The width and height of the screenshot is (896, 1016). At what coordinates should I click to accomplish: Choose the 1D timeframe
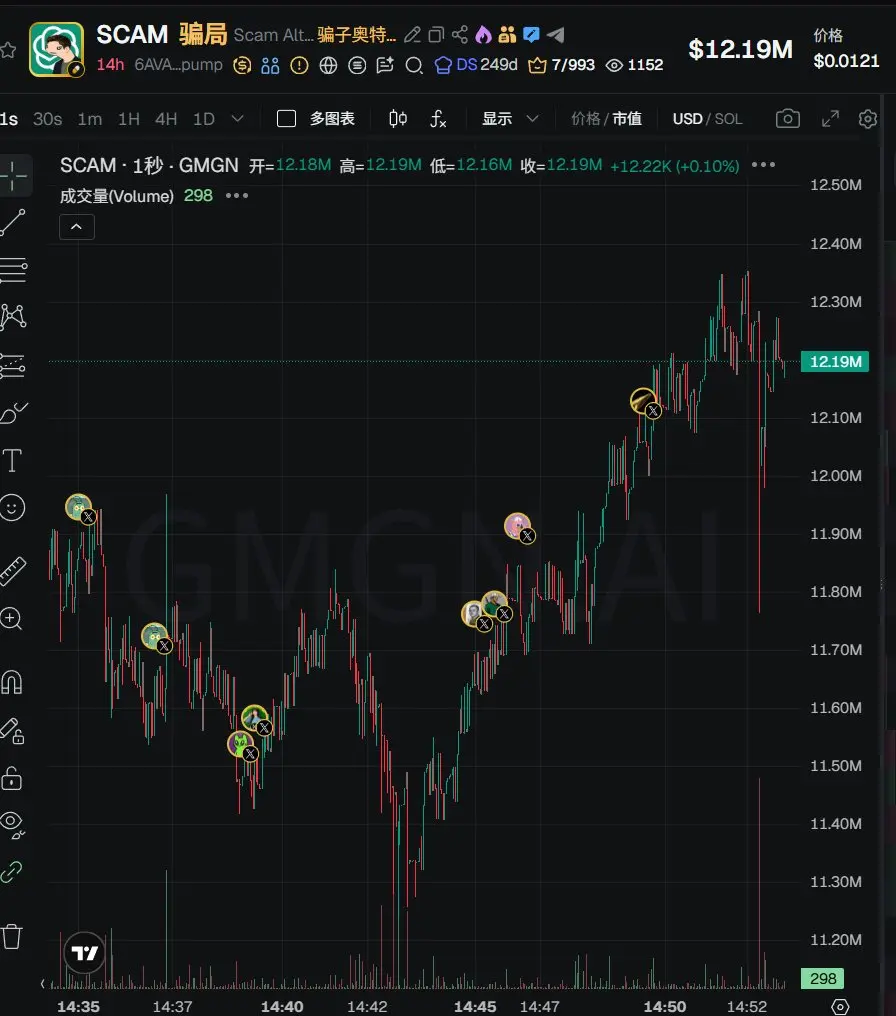[x=203, y=119]
